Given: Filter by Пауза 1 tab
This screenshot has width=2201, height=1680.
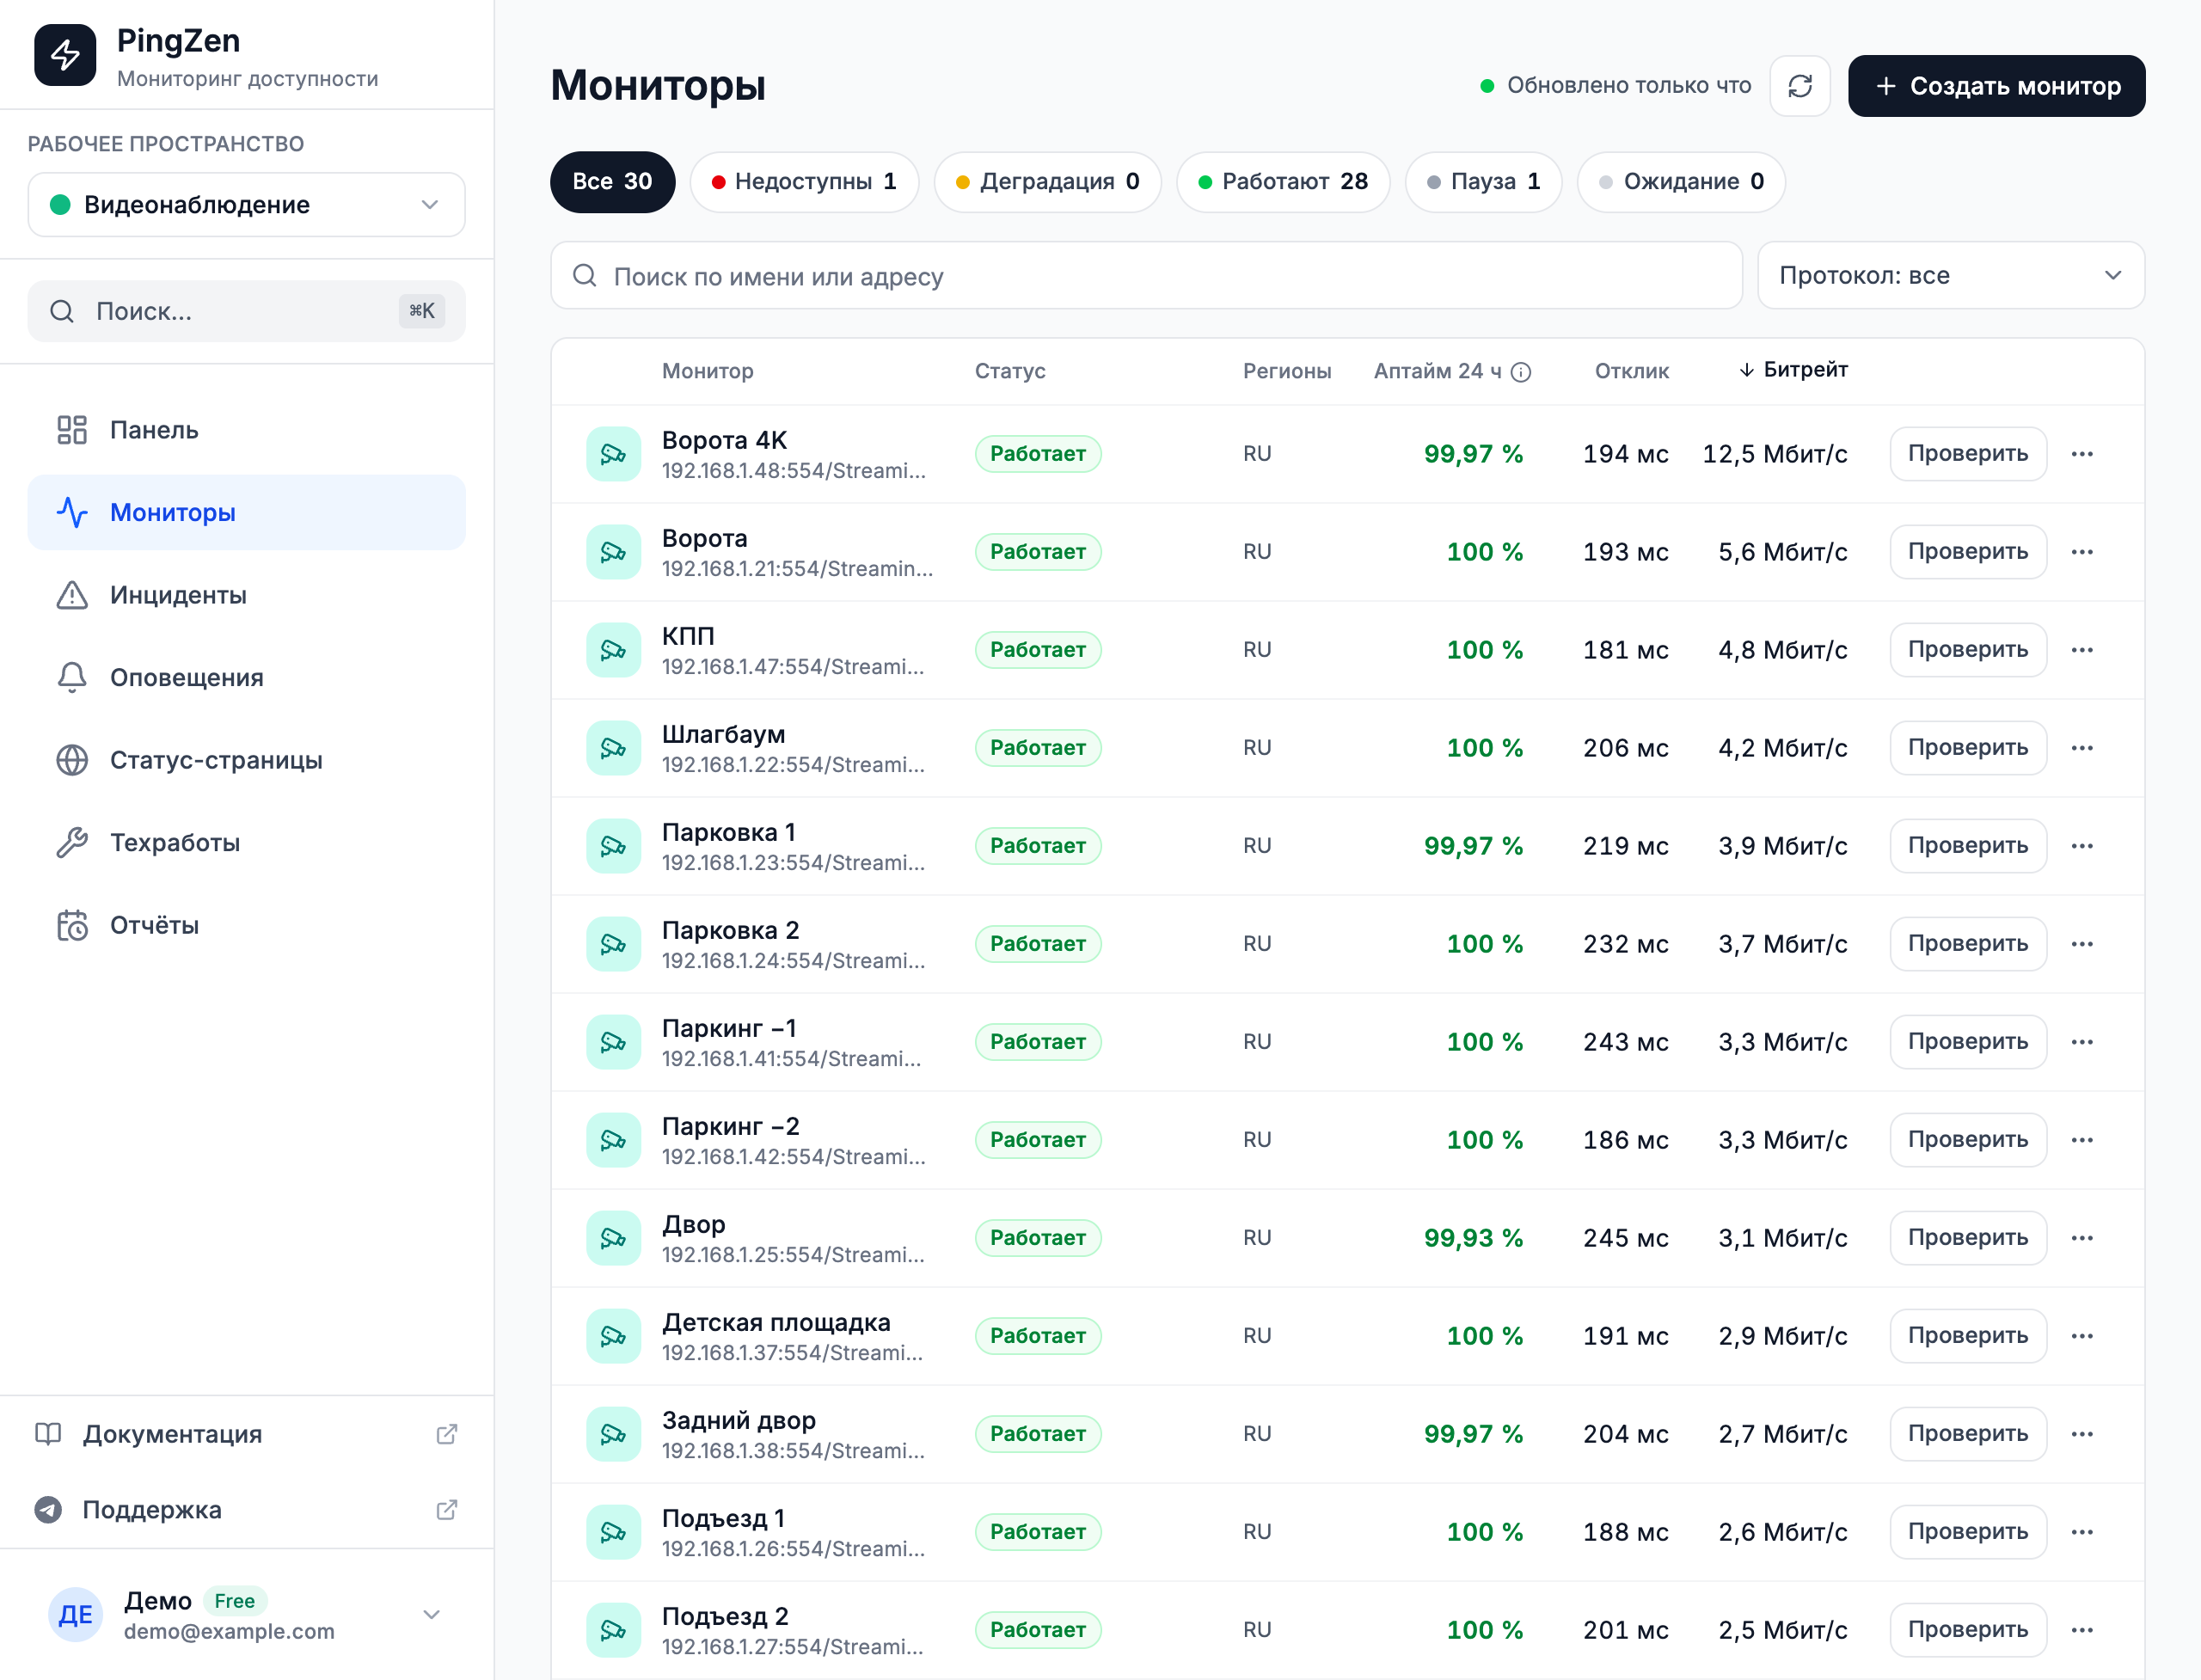Looking at the screenshot, I should (1484, 182).
